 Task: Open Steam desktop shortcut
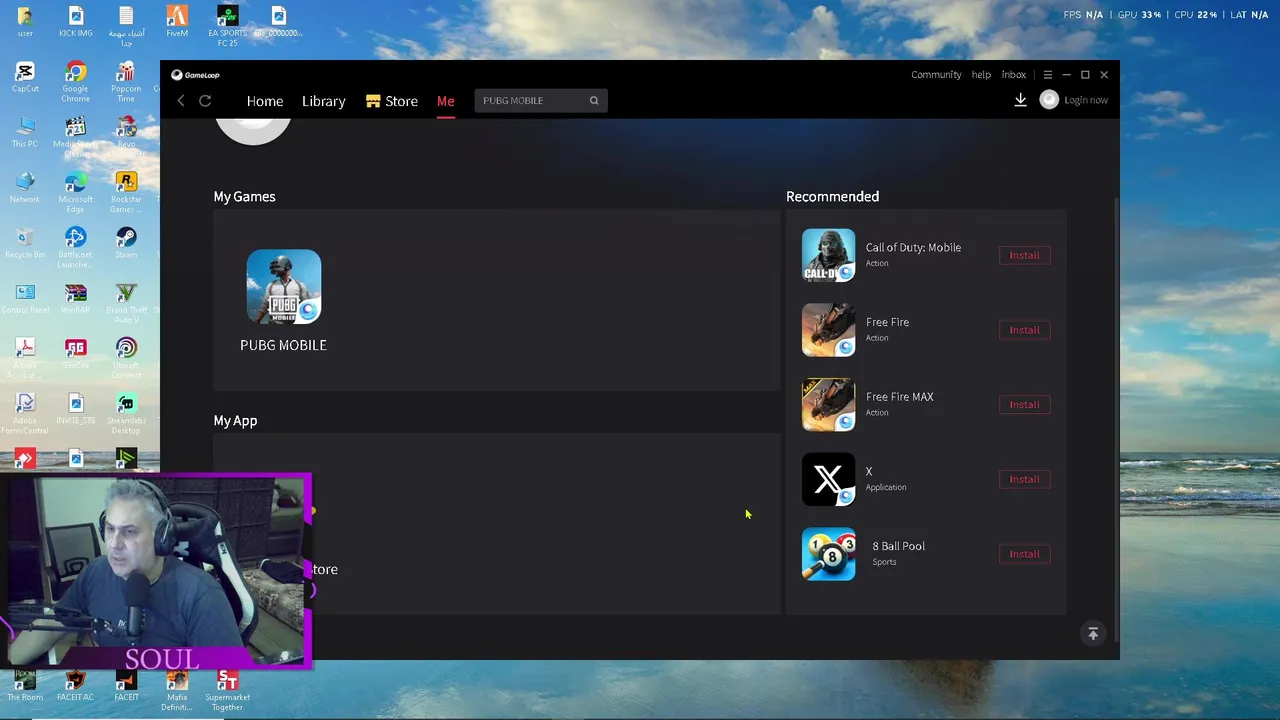click(126, 243)
